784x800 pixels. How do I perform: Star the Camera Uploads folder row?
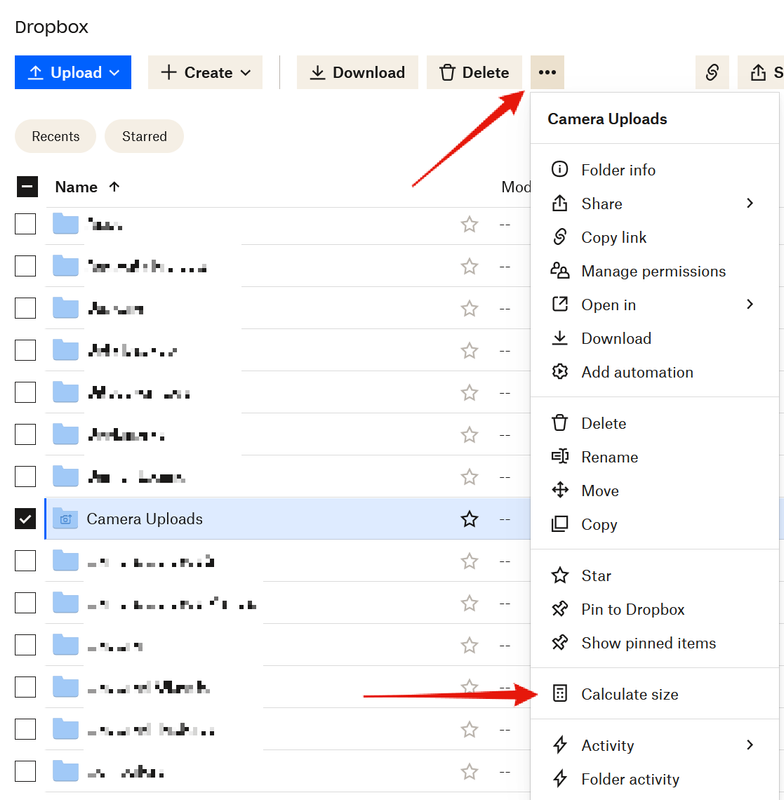[469, 519]
